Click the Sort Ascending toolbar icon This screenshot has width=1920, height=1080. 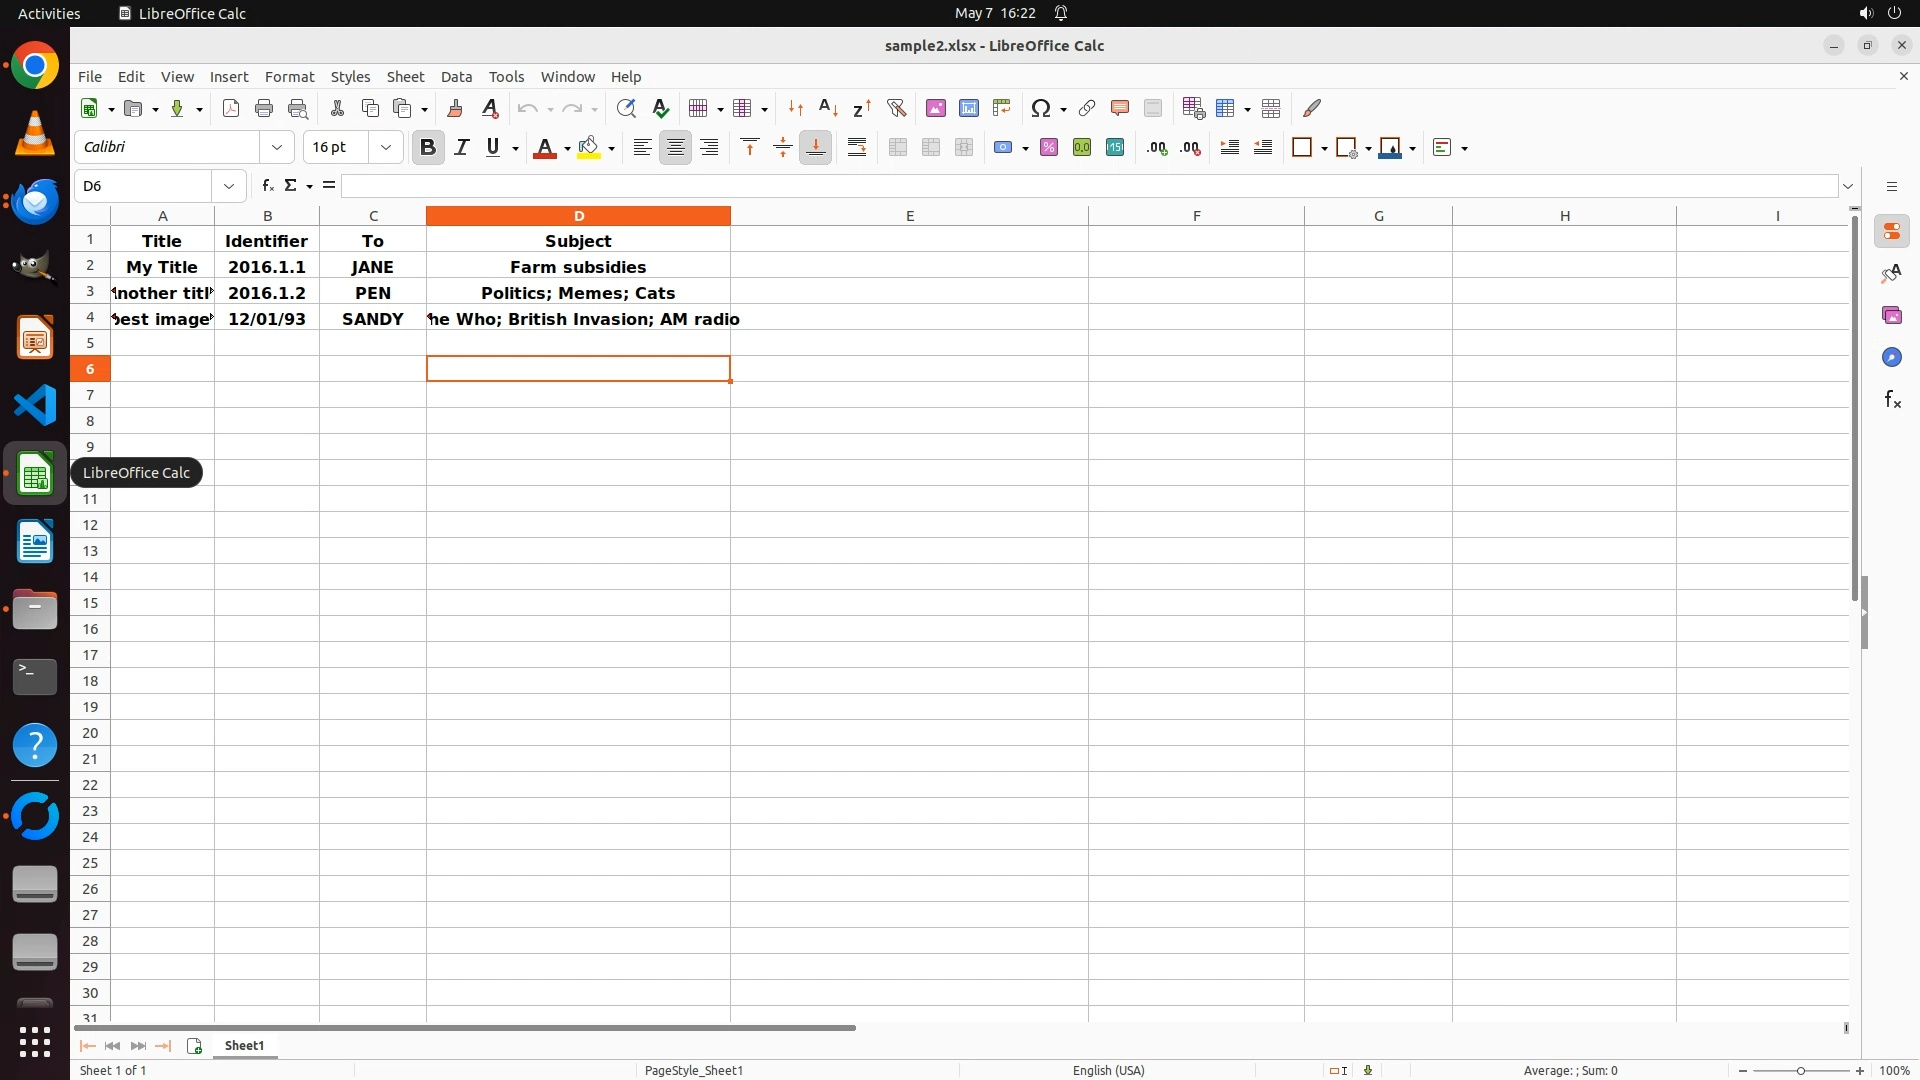(828, 108)
